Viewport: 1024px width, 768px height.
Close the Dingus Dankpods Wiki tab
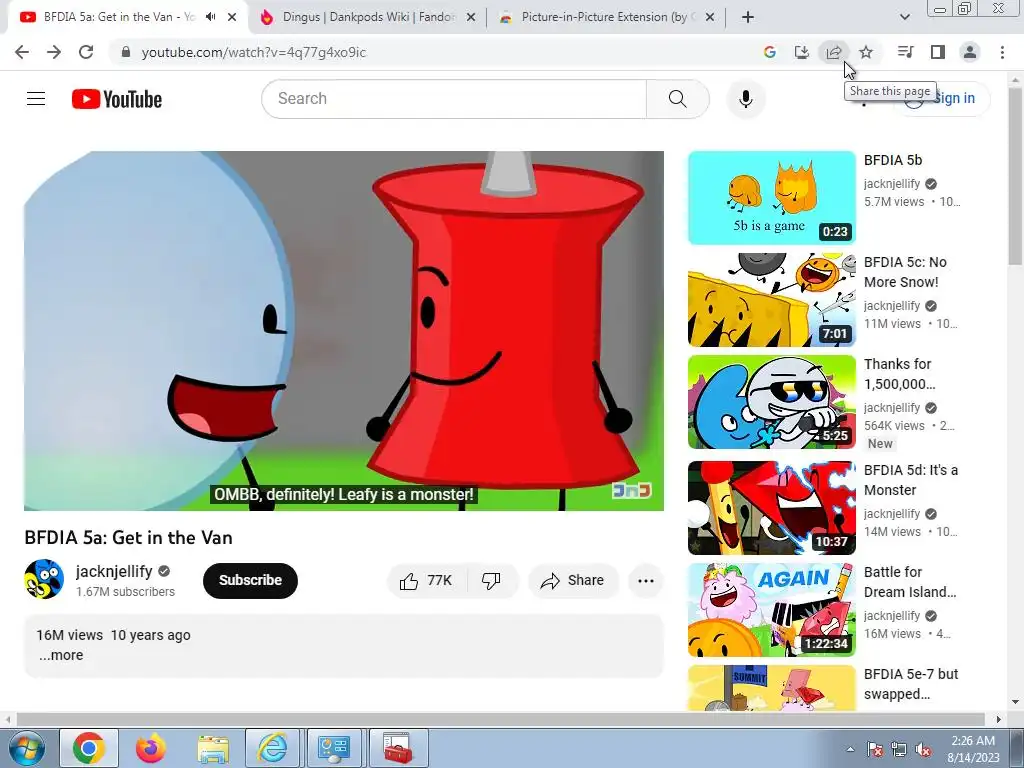point(471,18)
